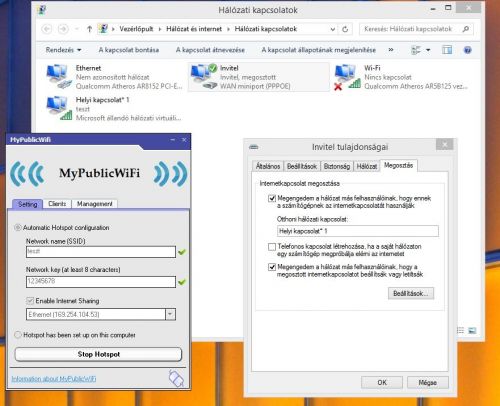The image size is (500, 406).
Task: Check Telefonos kapcsolat létrehozása option
Action: coord(272,247)
